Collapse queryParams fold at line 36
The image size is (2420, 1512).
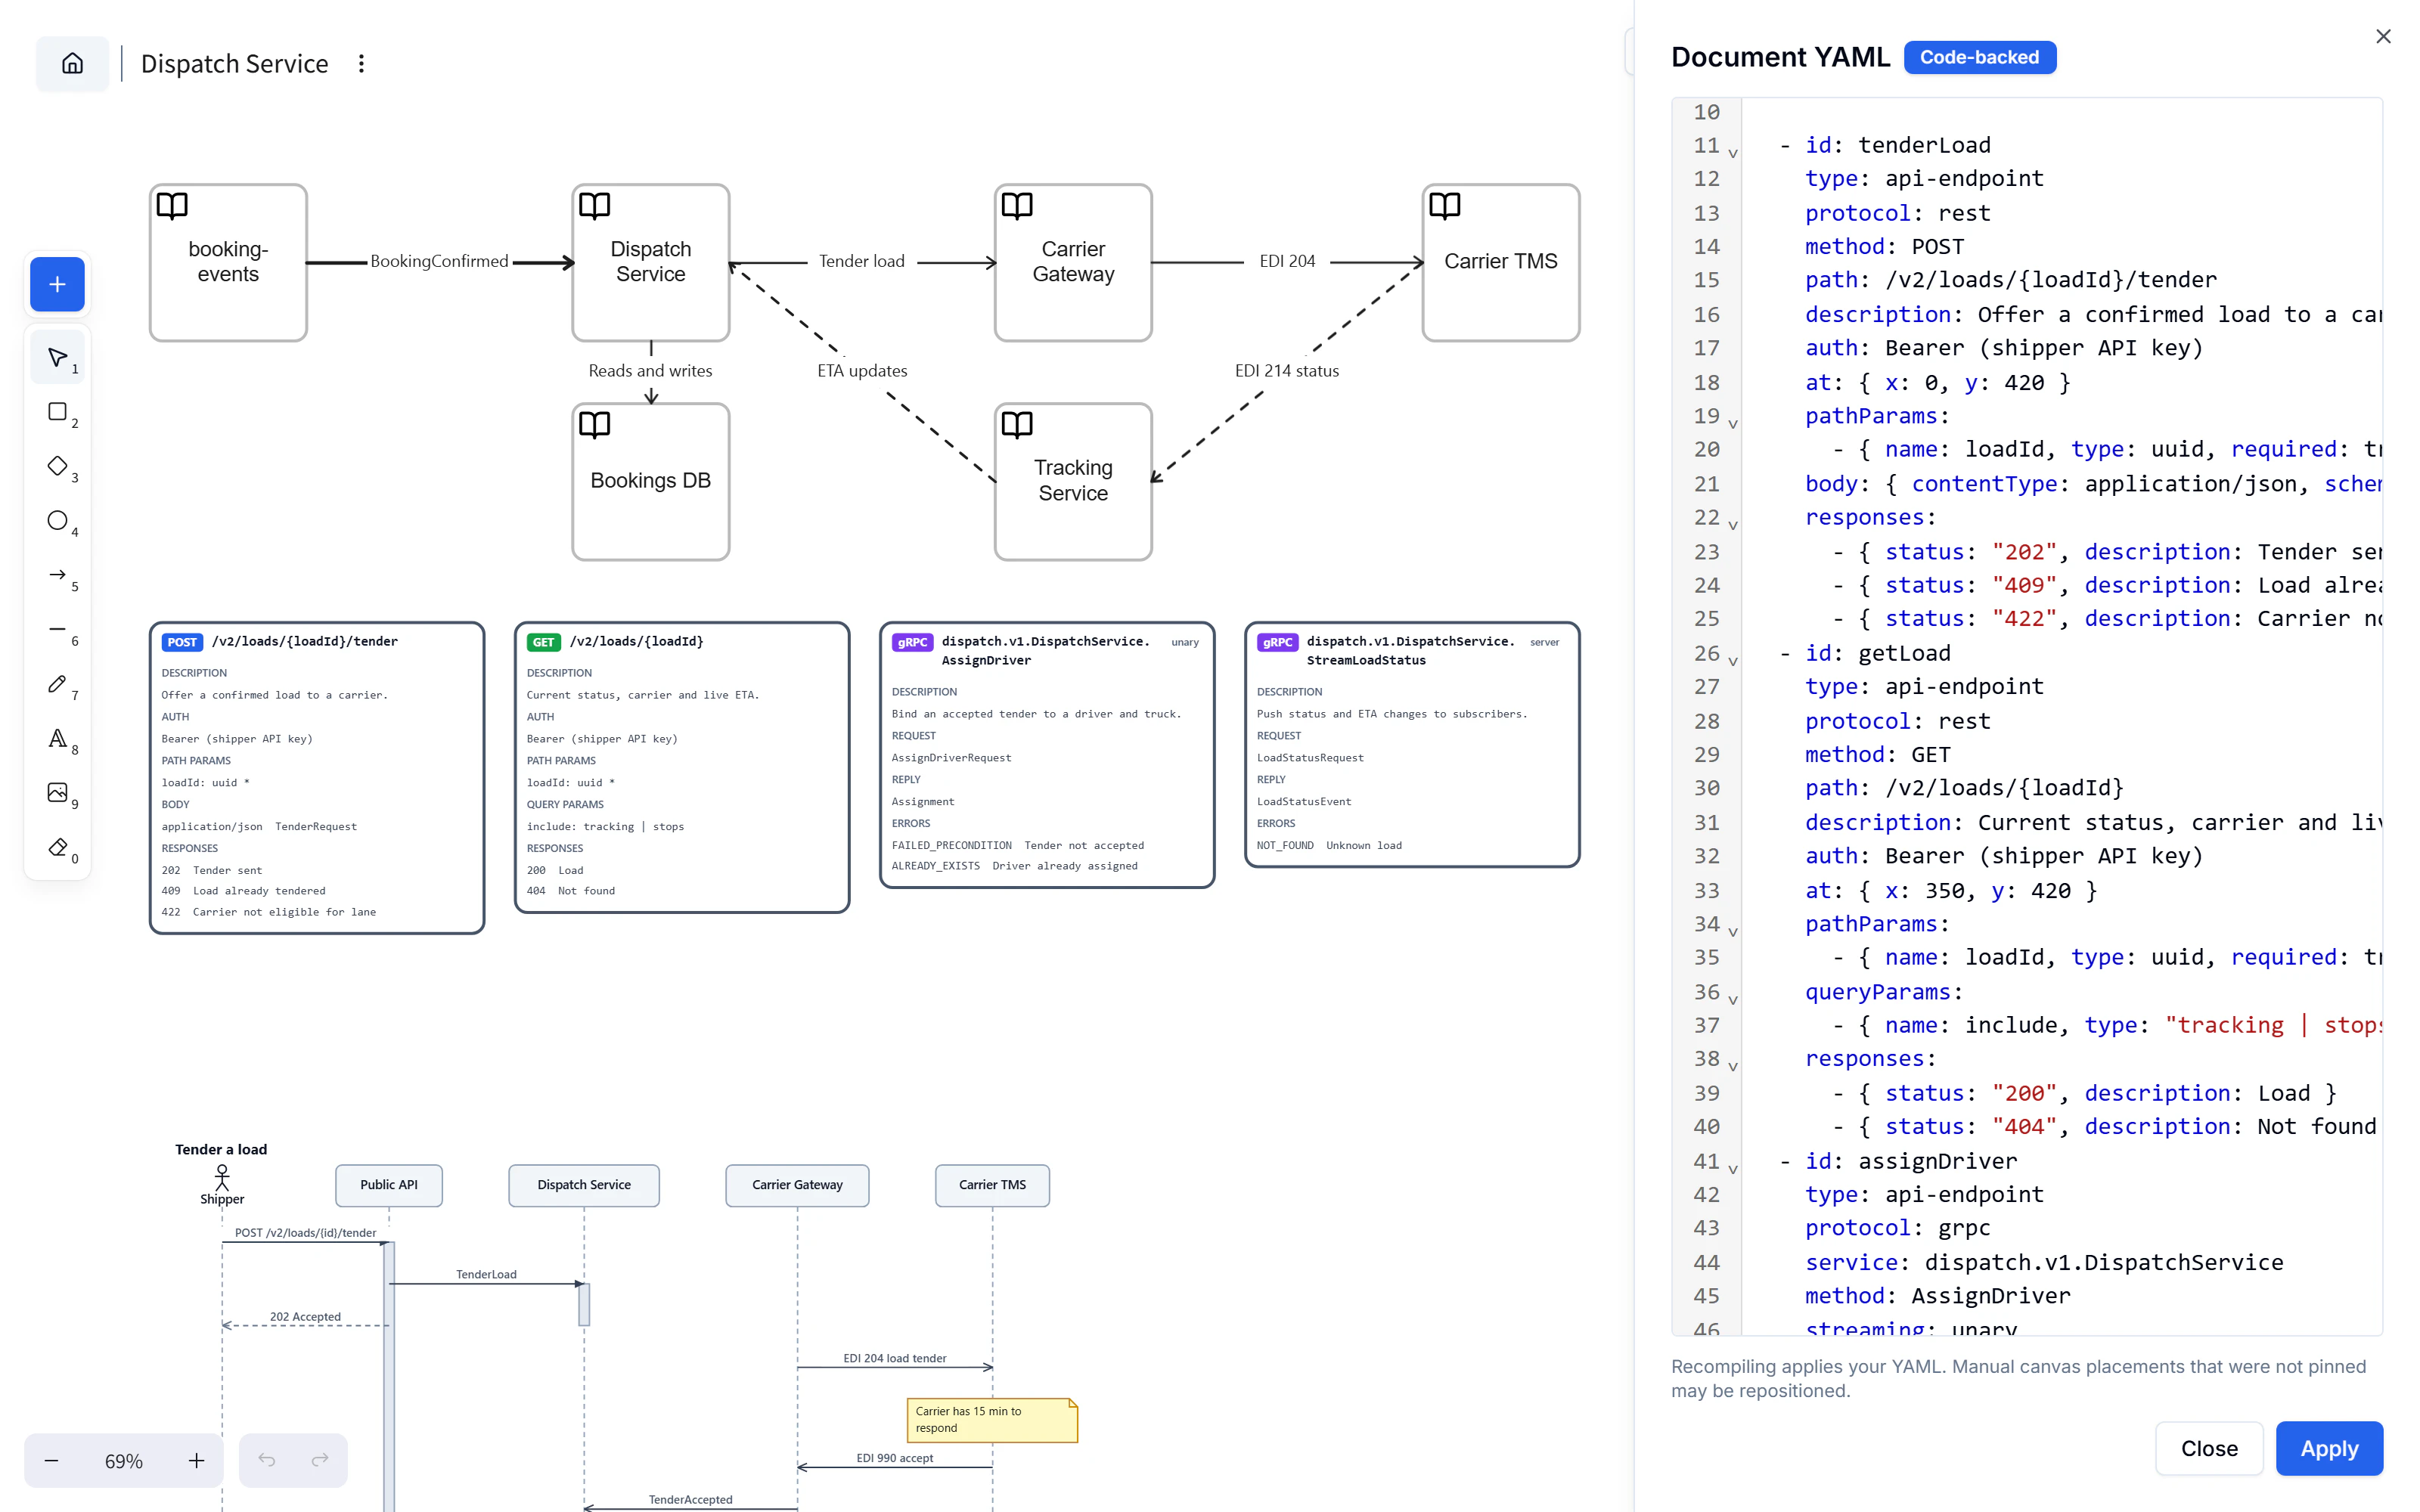(1733, 999)
